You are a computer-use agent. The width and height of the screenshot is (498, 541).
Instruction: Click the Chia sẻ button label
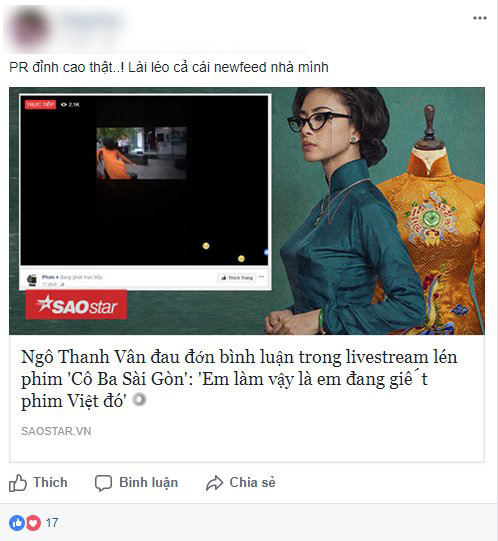pyautogui.click(x=252, y=482)
